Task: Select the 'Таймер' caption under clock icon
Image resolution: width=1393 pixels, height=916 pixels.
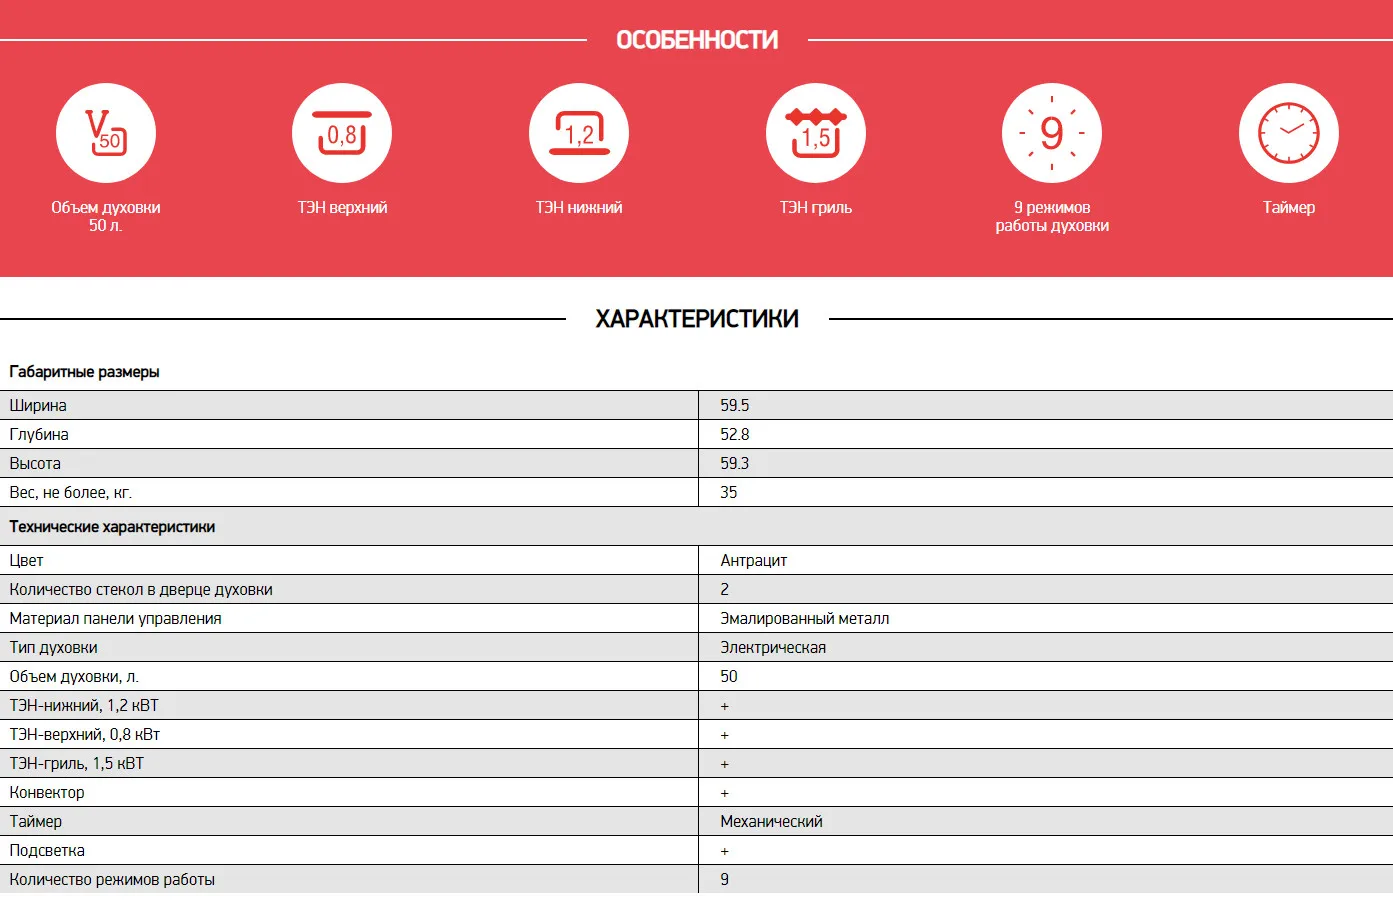Action: [1289, 207]
